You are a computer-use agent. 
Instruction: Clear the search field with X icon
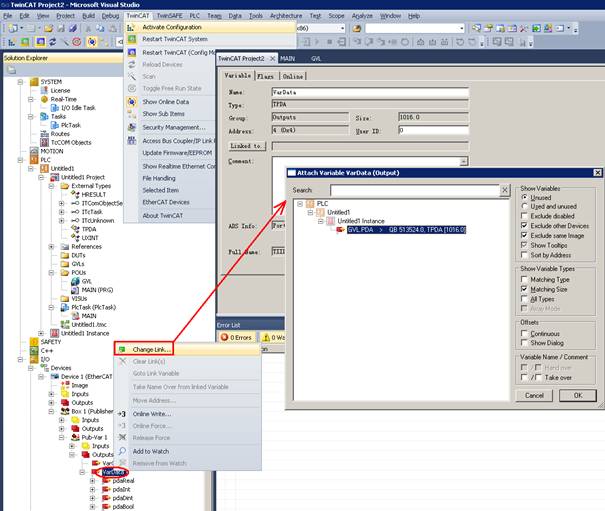(506, 189)
